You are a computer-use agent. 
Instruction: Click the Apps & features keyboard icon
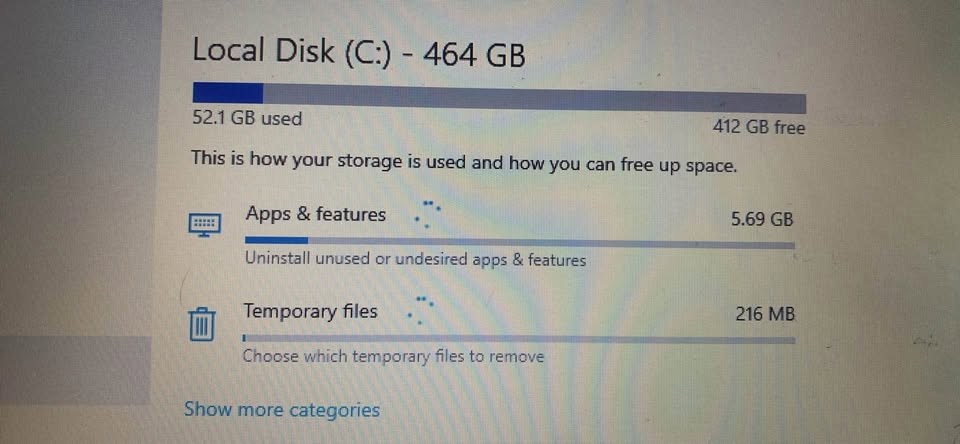coord(204,223)
